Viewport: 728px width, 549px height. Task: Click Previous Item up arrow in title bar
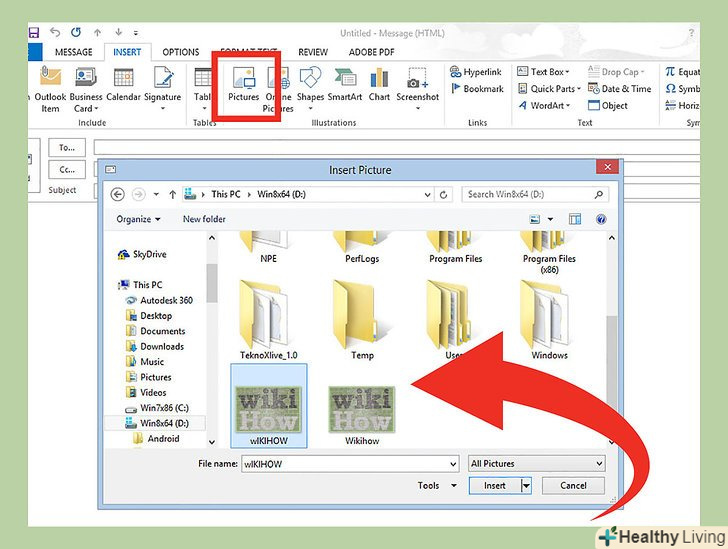(x=98, y=33)
